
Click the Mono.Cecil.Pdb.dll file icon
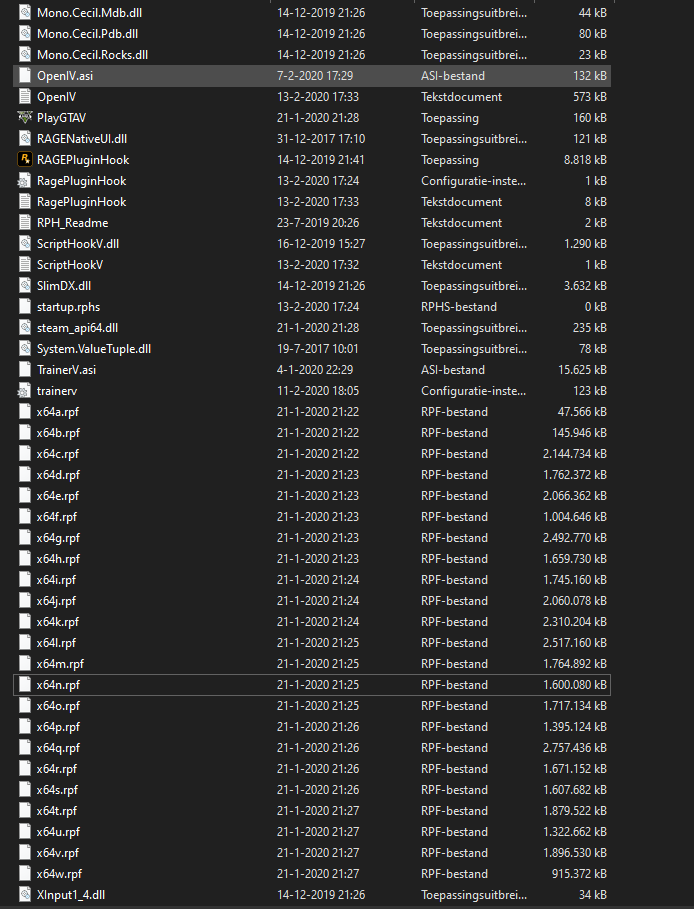[24, 34]
